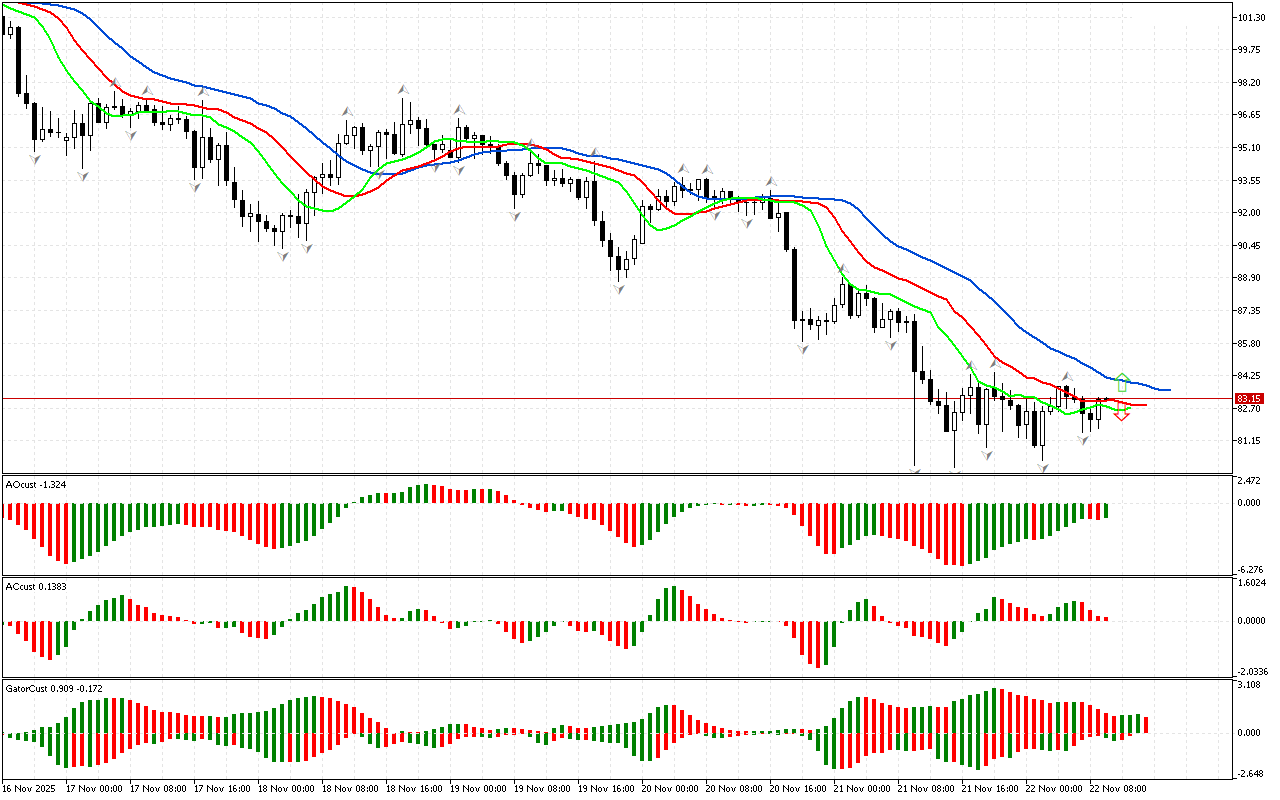The height and width of the screenshot is (800, 1280).
Task: Click the first candlestick at the chart's left edge
Action: [10, 30]
